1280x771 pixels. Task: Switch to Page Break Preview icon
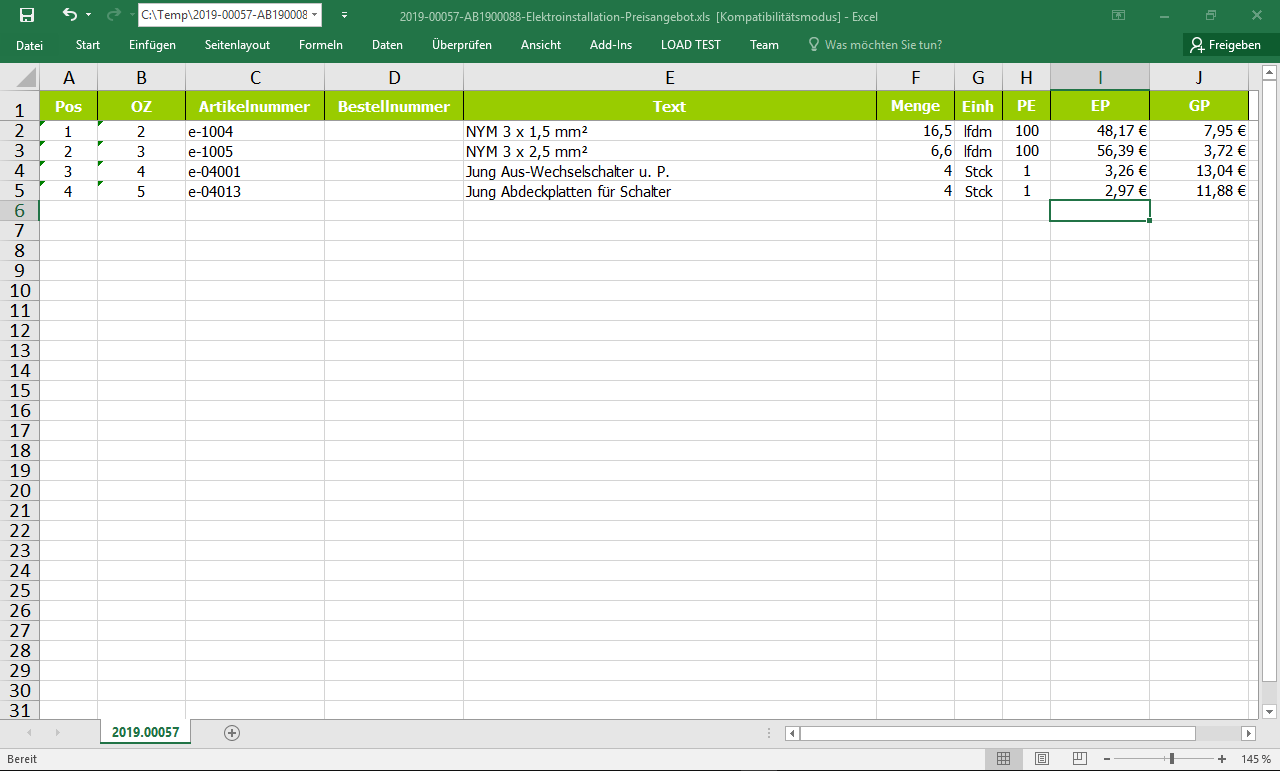click(x=1078, y=759)
